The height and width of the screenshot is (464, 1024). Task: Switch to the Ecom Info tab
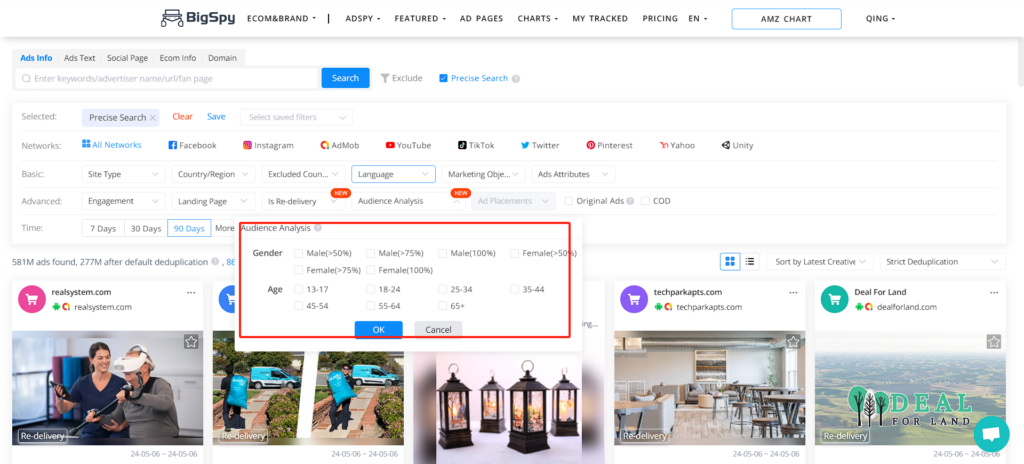point(178,58)
